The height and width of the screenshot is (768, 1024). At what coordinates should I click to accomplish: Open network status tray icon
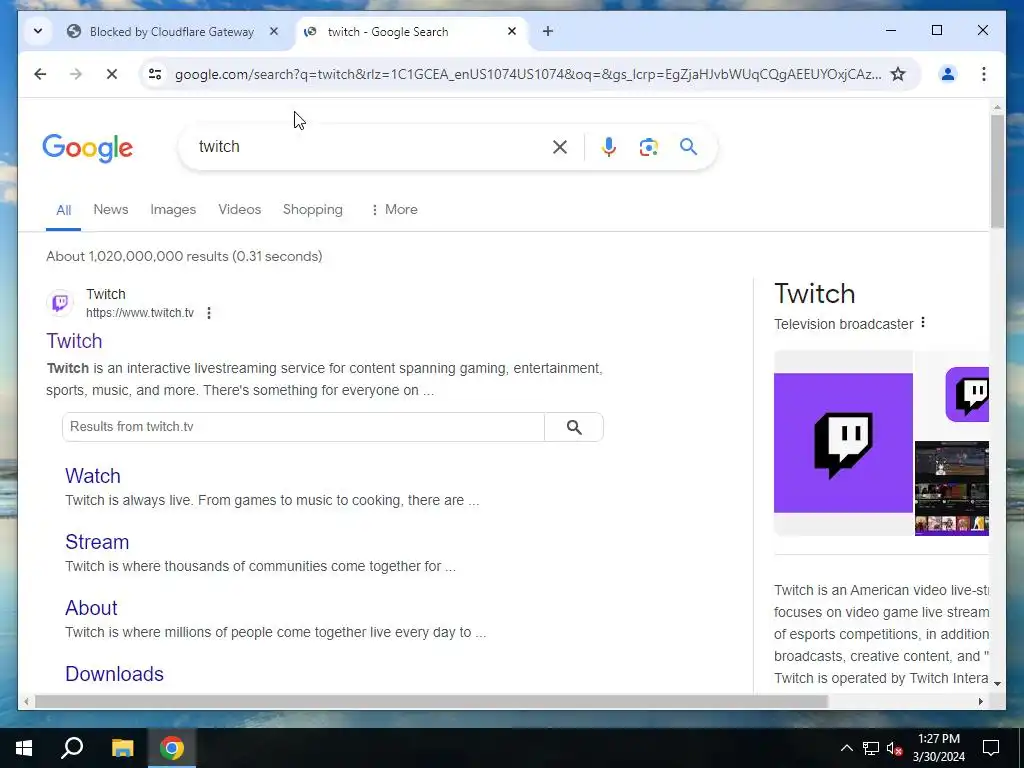(871, 748)
